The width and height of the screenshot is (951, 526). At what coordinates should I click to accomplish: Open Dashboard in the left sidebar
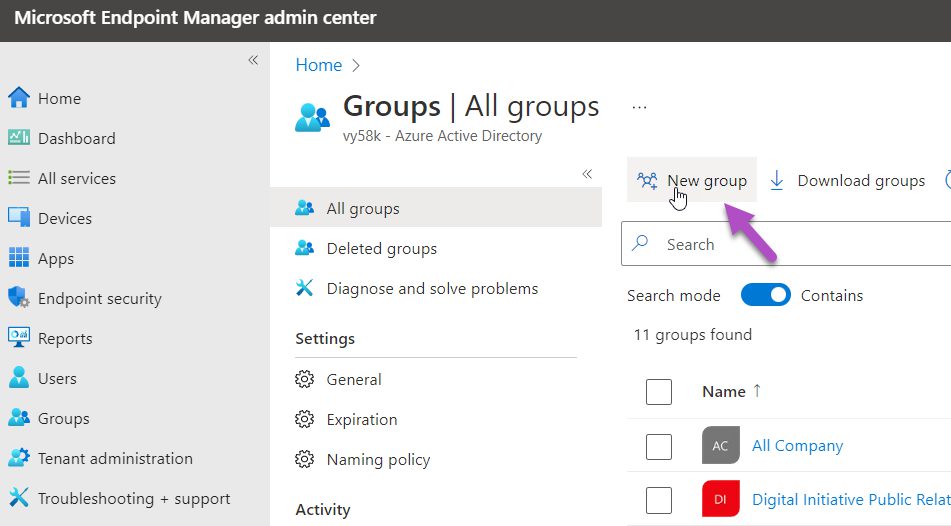click(x=76, y=138)
